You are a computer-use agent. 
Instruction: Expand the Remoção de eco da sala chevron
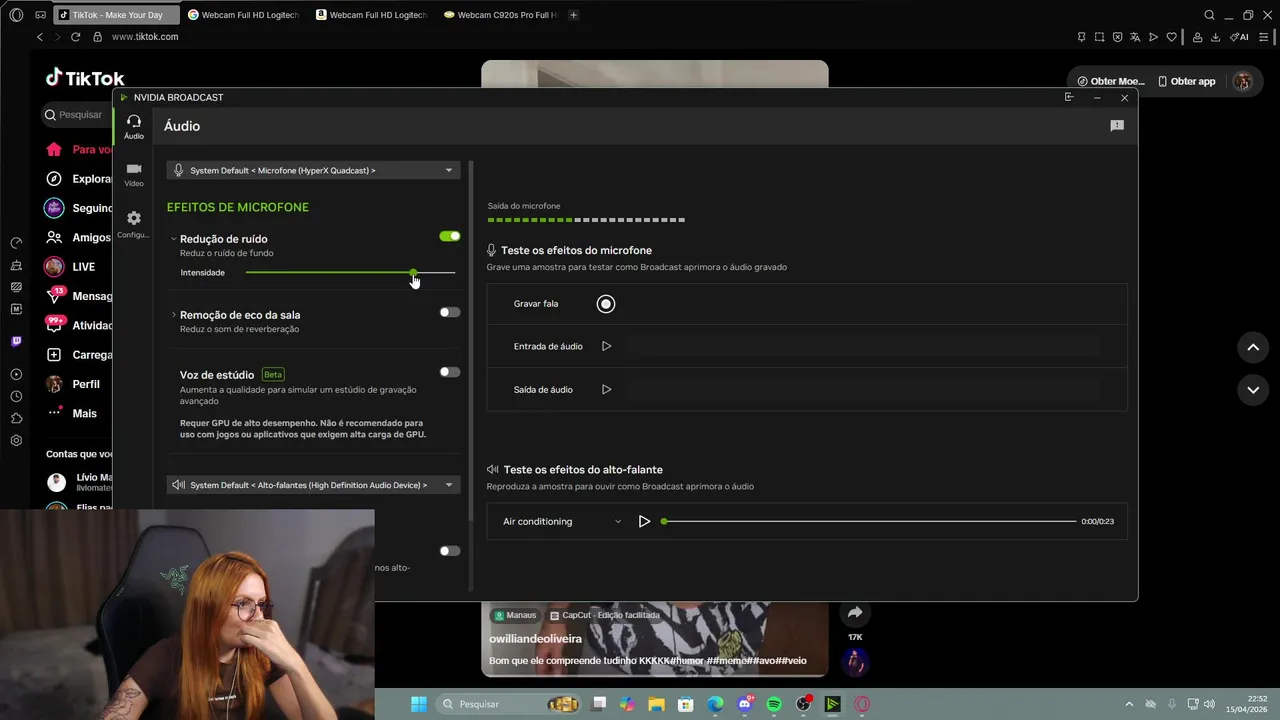(173, 315)
